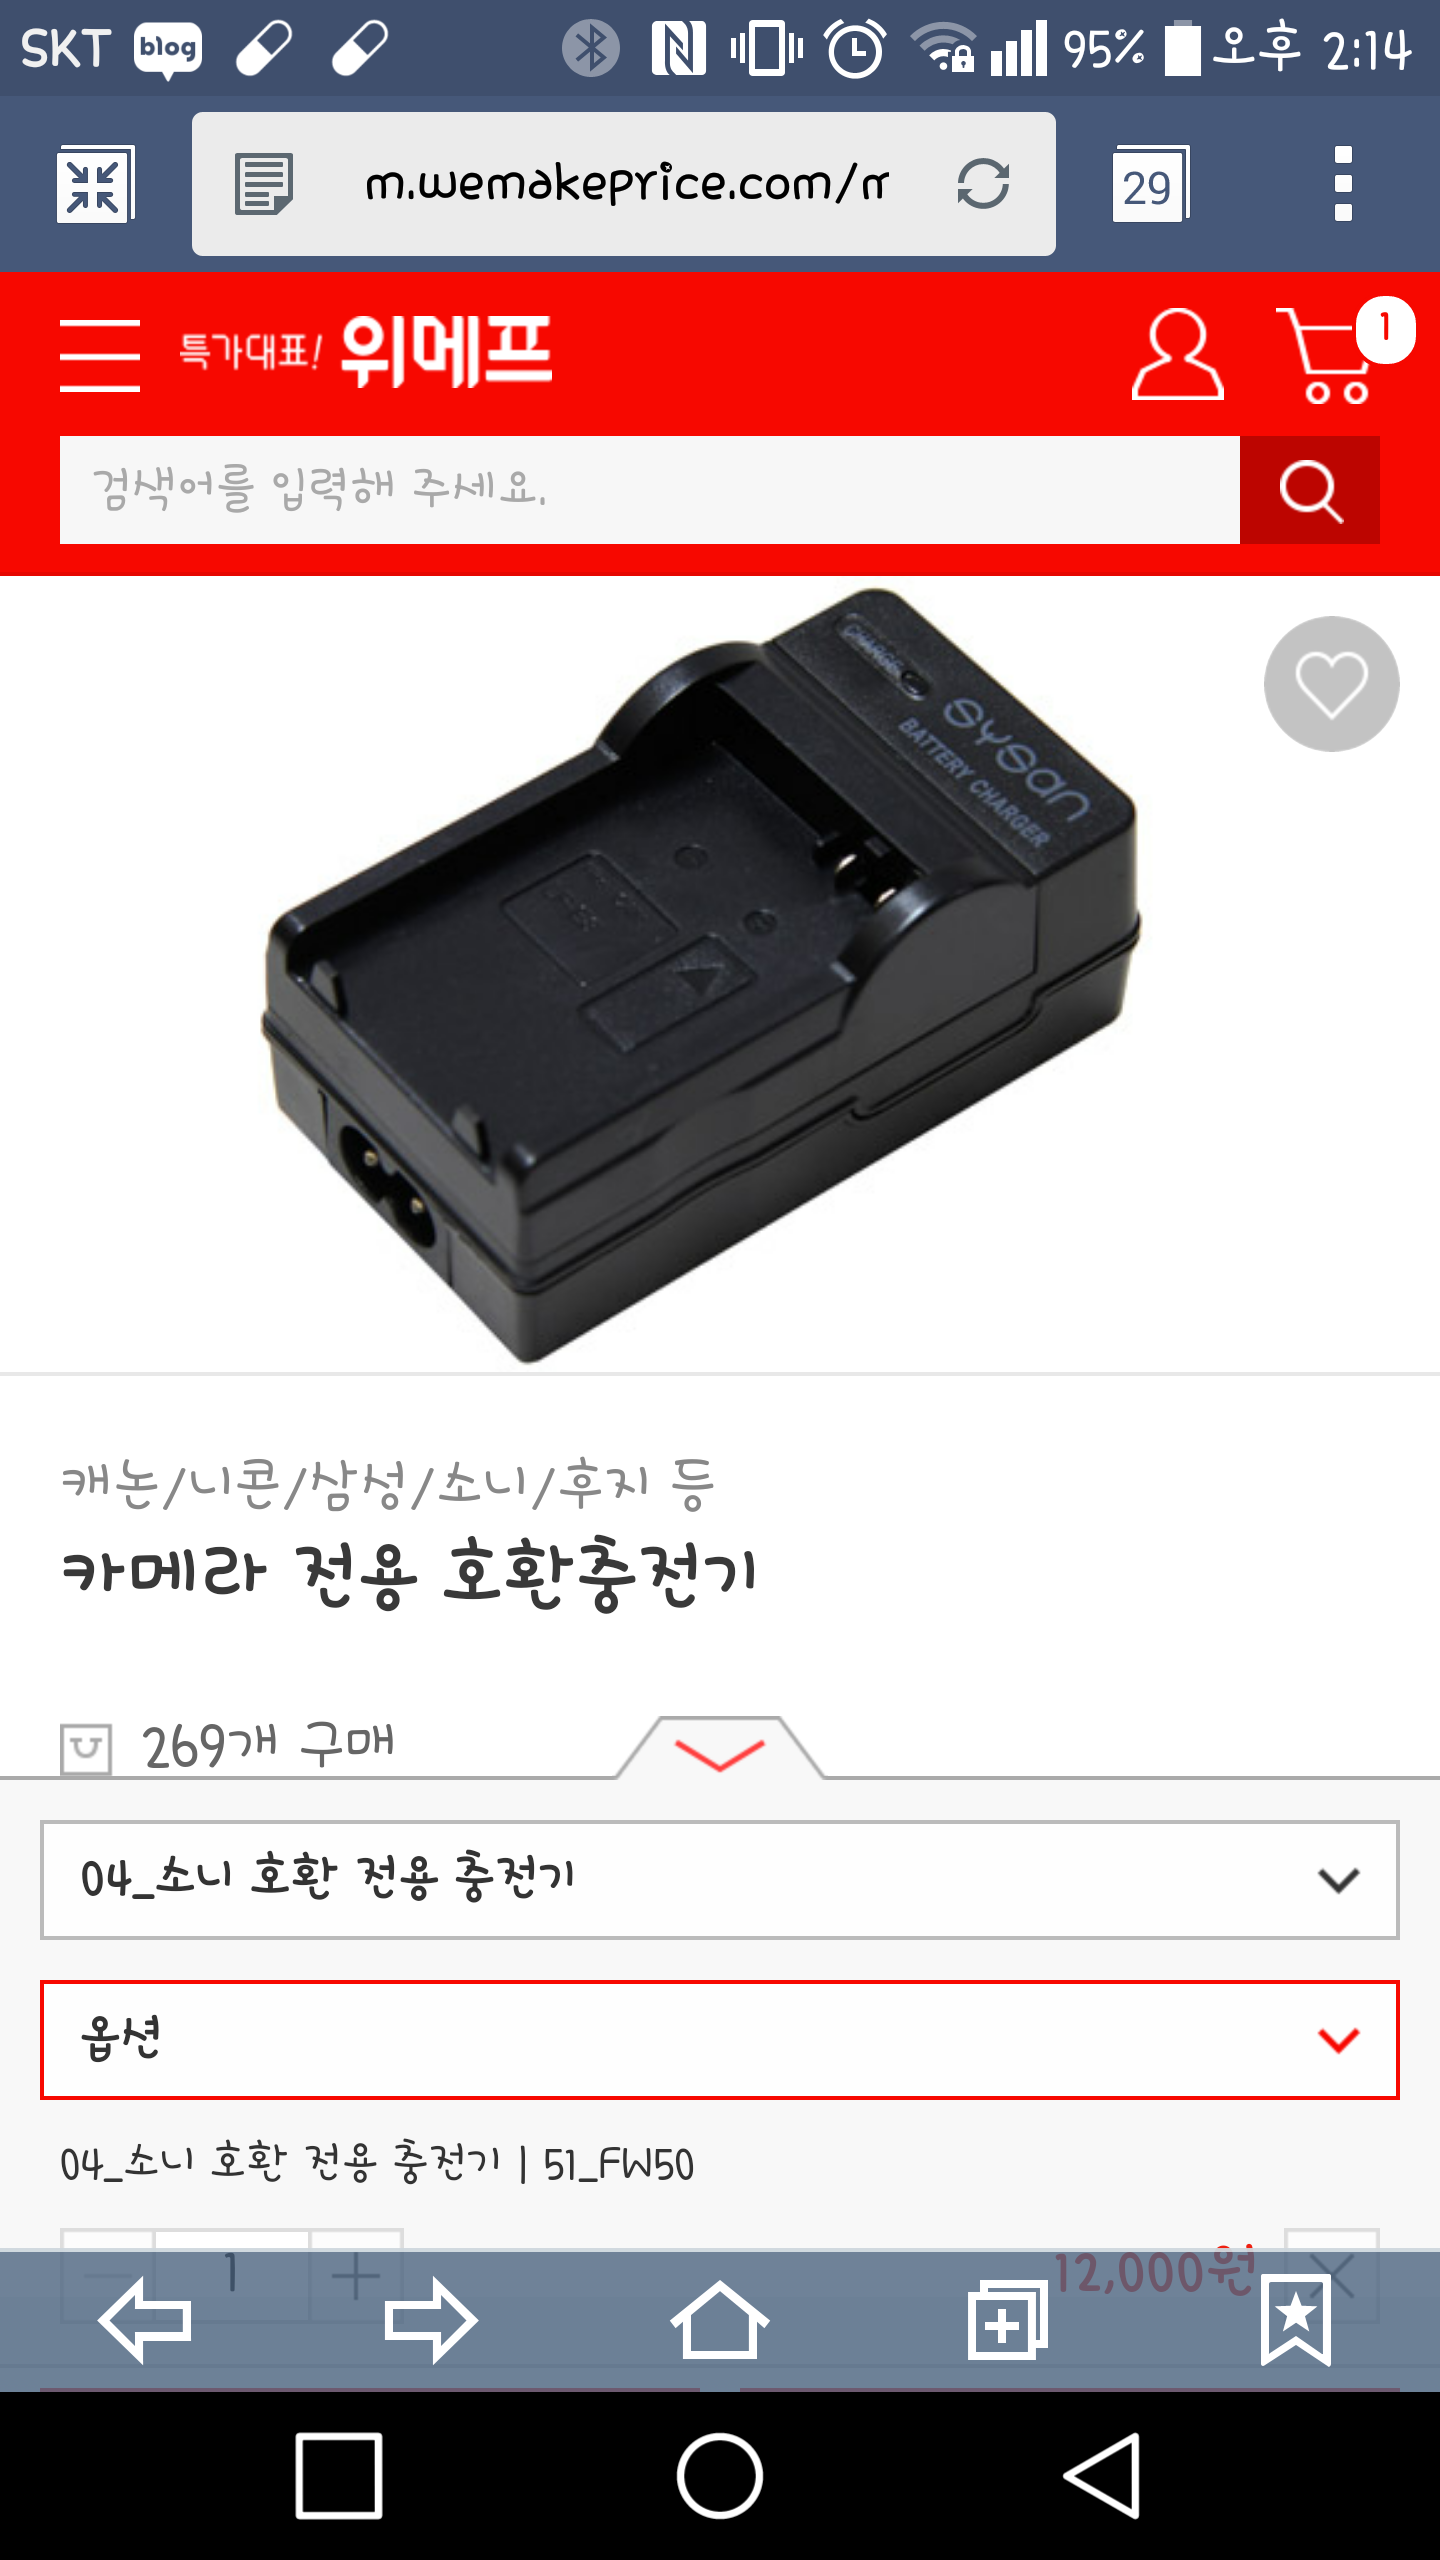Tap the red search magnifier button
The width and height of the screenshot is (1440, 2560).
(x=1310, y=490)
